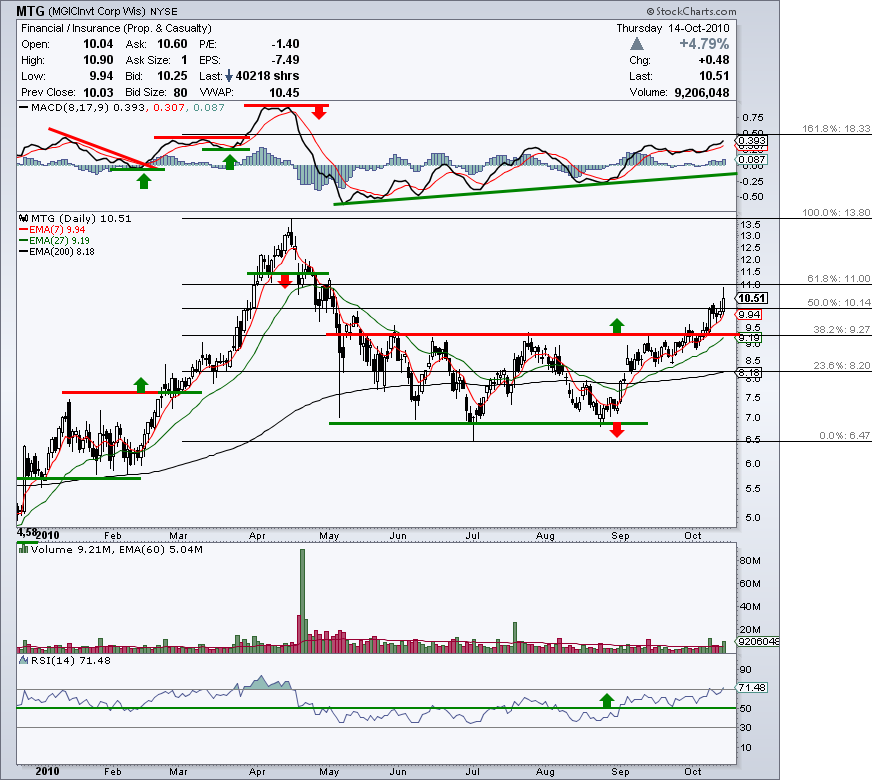
Task: Click the copyright symbol beside StockCharts.com
Action: coord(650,11)
